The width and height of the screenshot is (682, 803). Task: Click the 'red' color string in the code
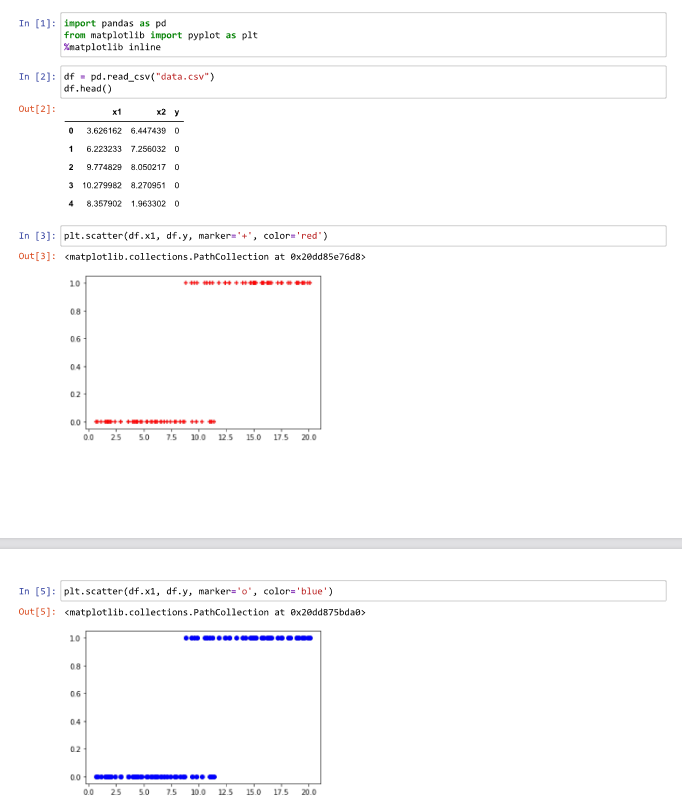tap(309, 236)
